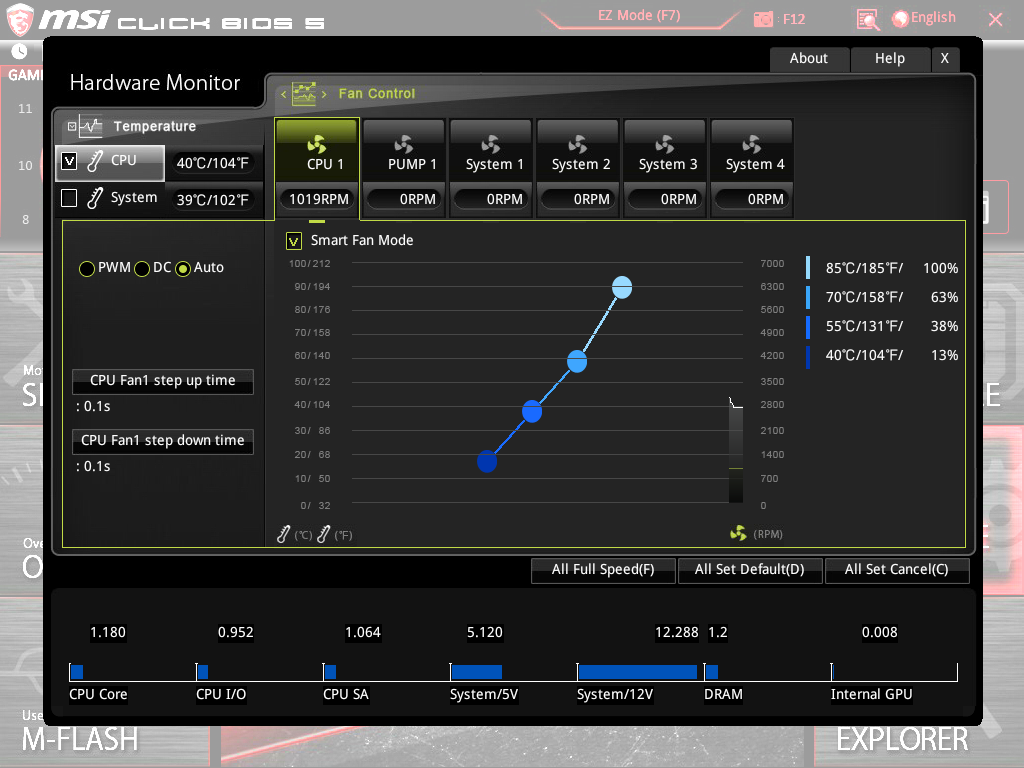The width and height of the screenshot is (1024, 768).
Task: Uncheck Smart Fan Mode
Action: 294,241
